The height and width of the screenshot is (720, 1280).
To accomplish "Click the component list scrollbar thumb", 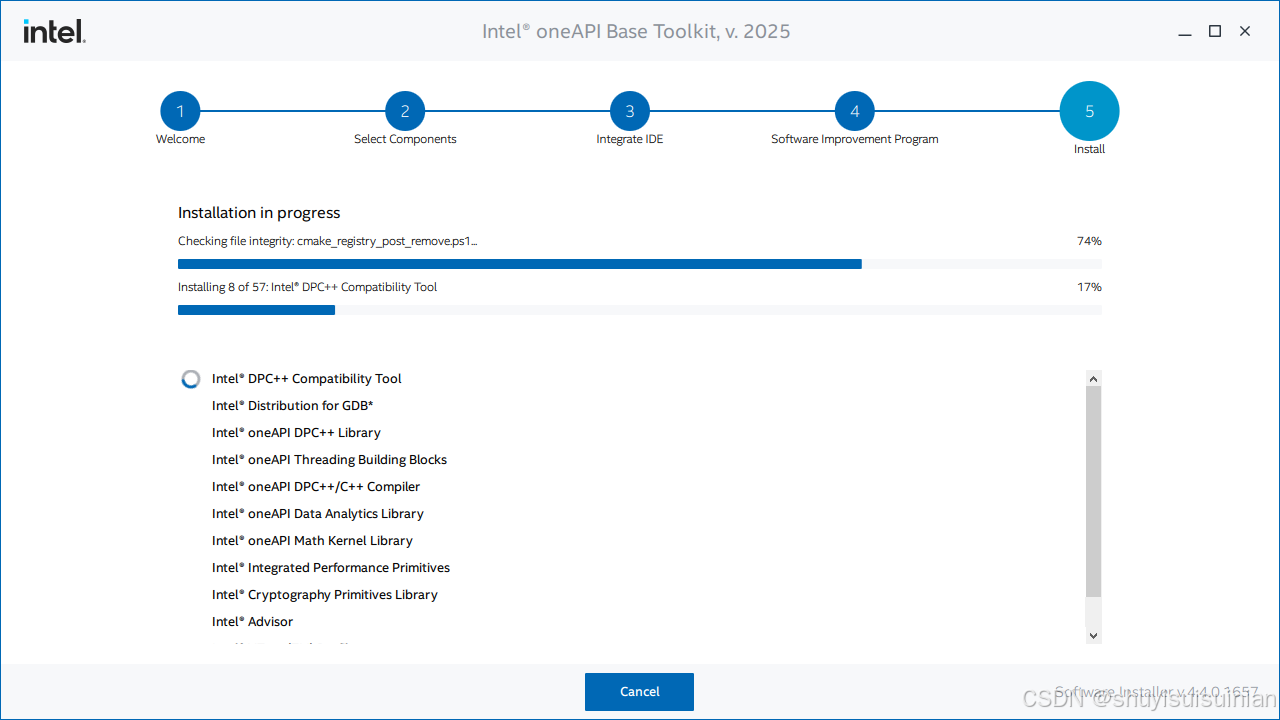I will (1093, 491).
